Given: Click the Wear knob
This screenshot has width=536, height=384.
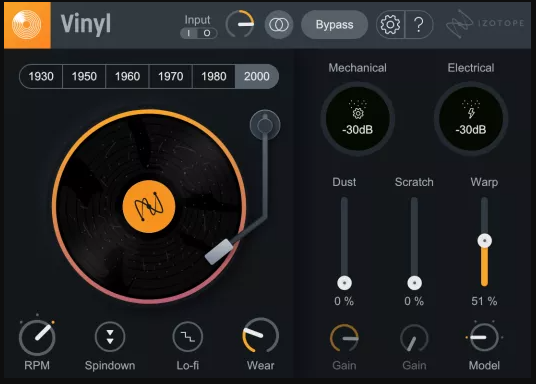Looking at the screenshot, I should tap(260, 335).
